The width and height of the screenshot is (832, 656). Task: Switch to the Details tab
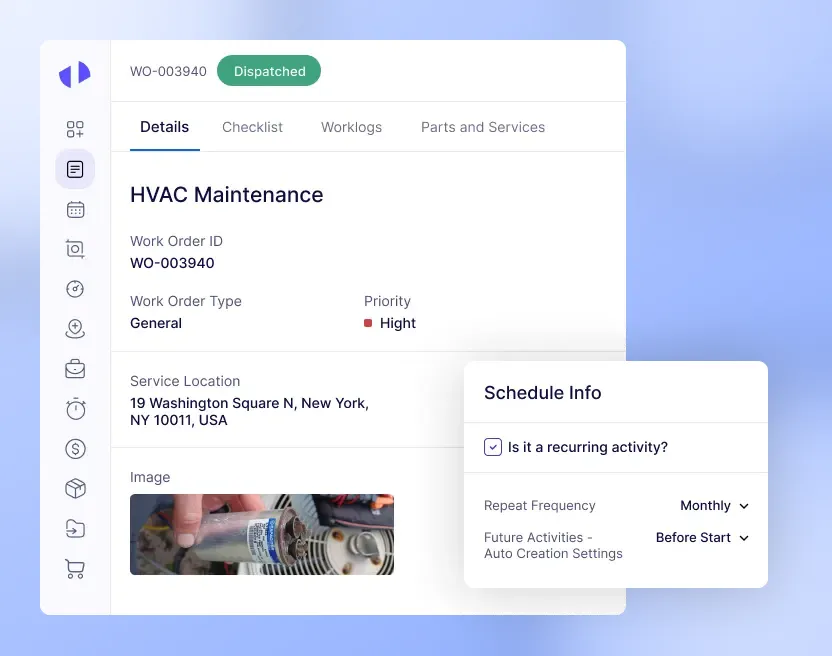point(164,127)
